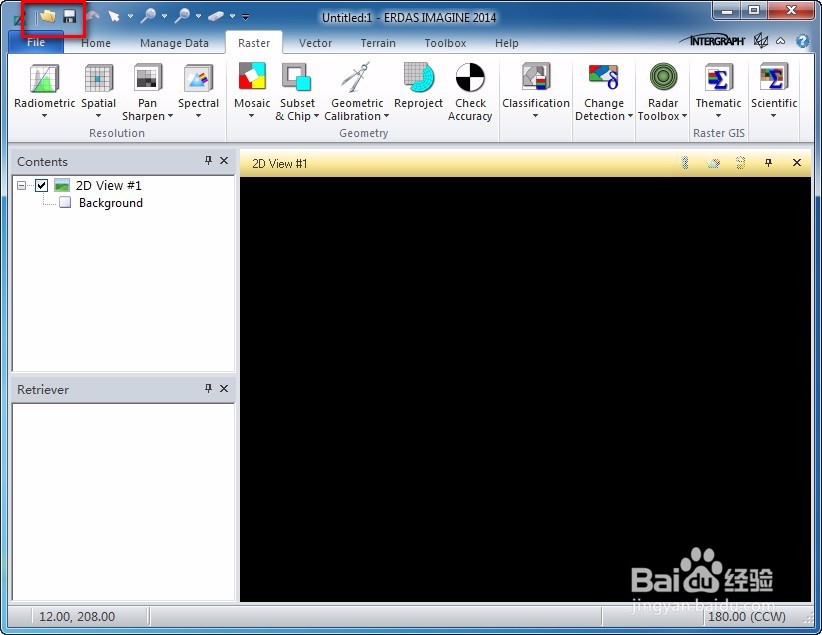Click the second magnifier zoom tool
The height and width of the screenshot is (635, 822).
(x=182, y=16)
